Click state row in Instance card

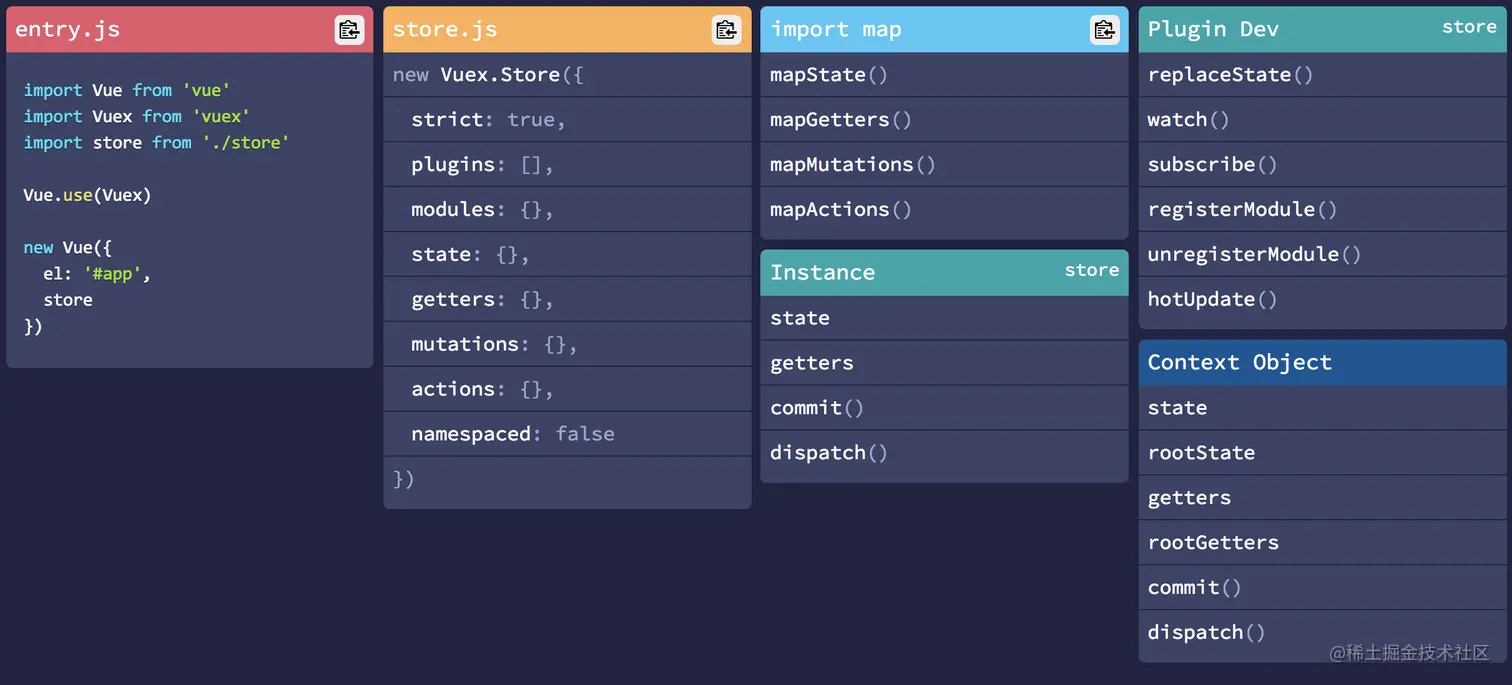click(944, 318)
